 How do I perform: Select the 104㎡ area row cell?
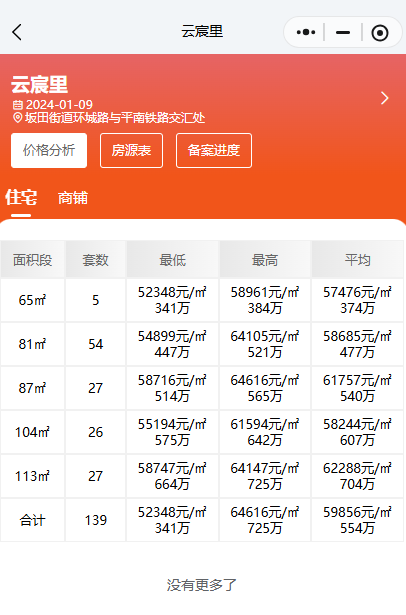pos(33,432)
